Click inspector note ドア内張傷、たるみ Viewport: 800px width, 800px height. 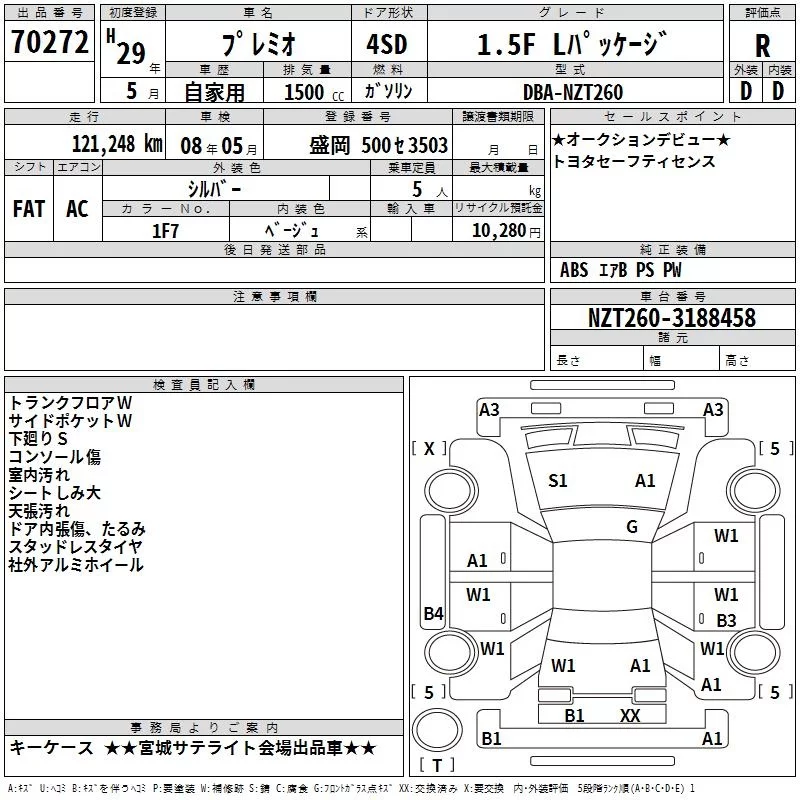click(77, 529)
